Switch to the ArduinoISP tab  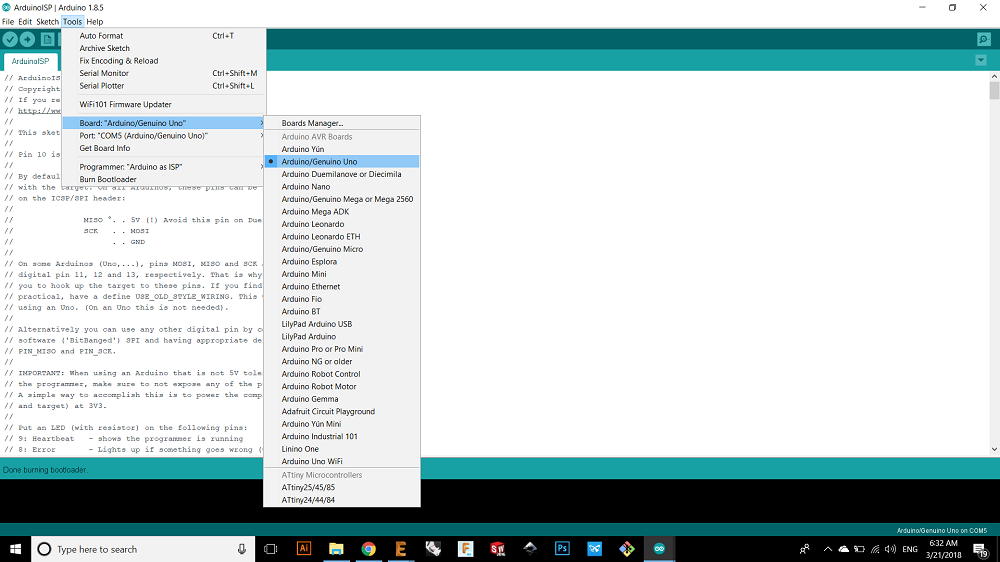(30, 61)
